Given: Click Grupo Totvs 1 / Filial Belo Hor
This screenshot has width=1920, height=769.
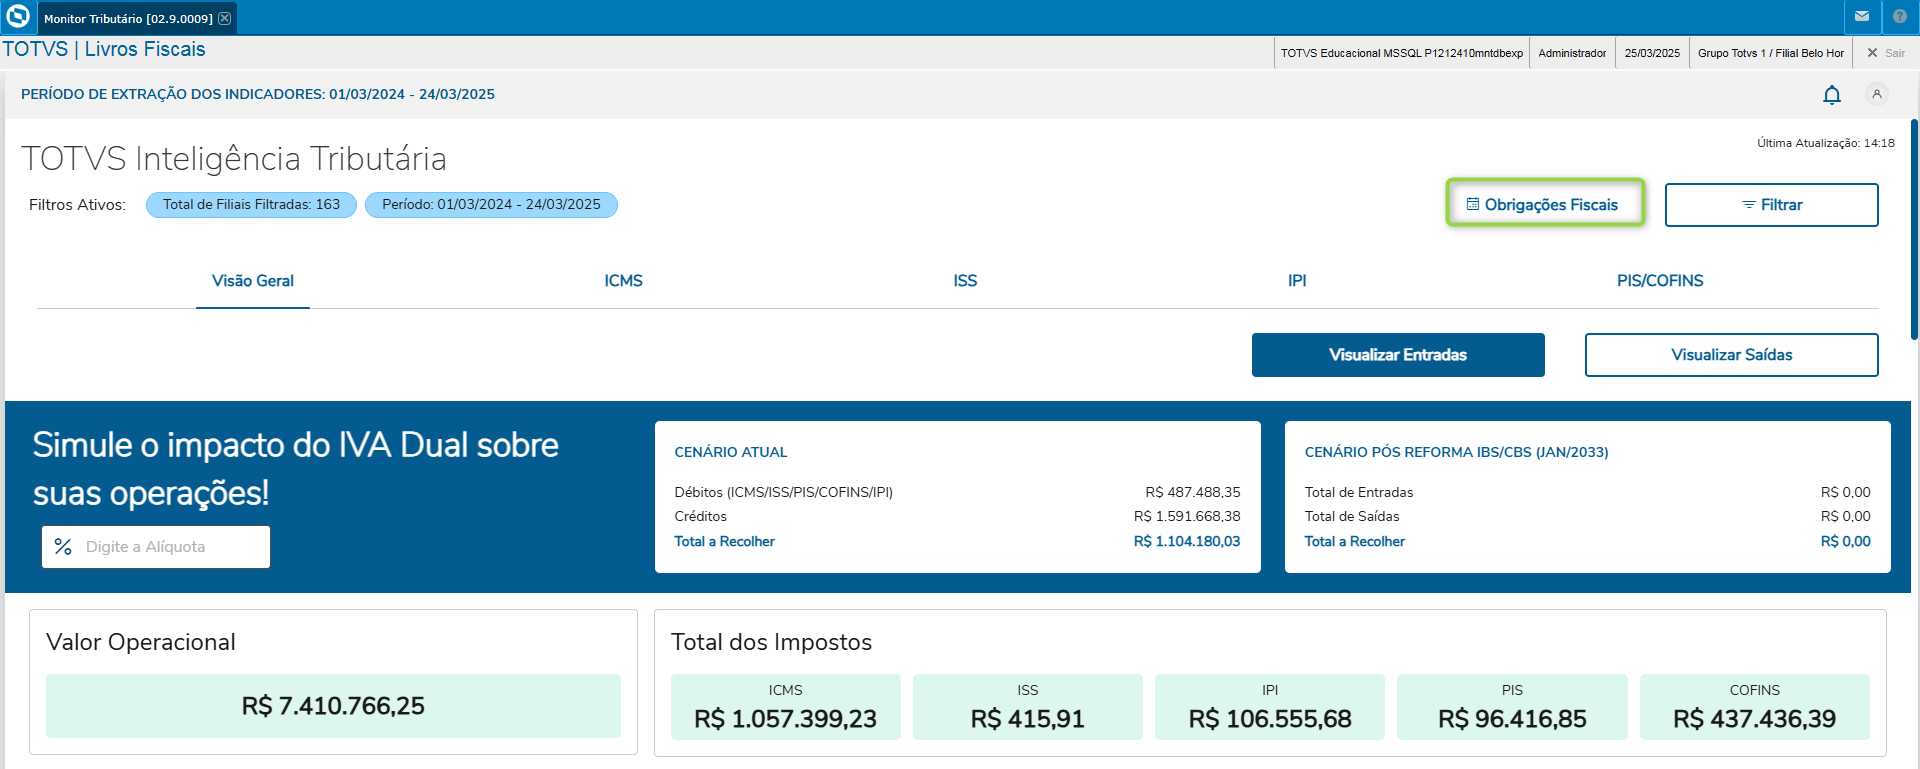Looking at the screenshot, I should point(1770,53).
